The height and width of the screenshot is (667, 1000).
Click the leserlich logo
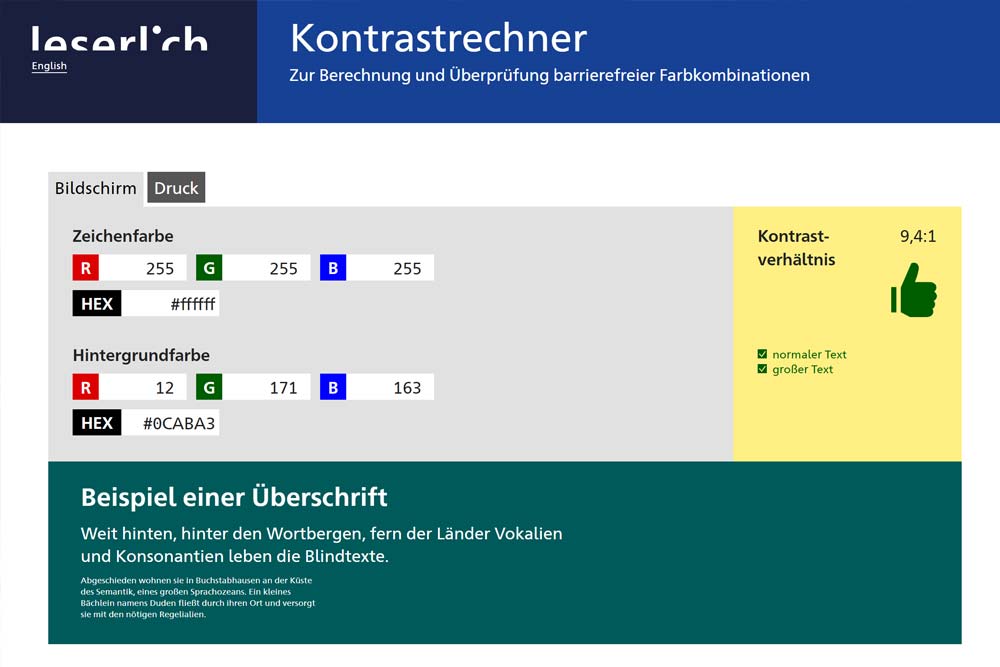(119, 40)
